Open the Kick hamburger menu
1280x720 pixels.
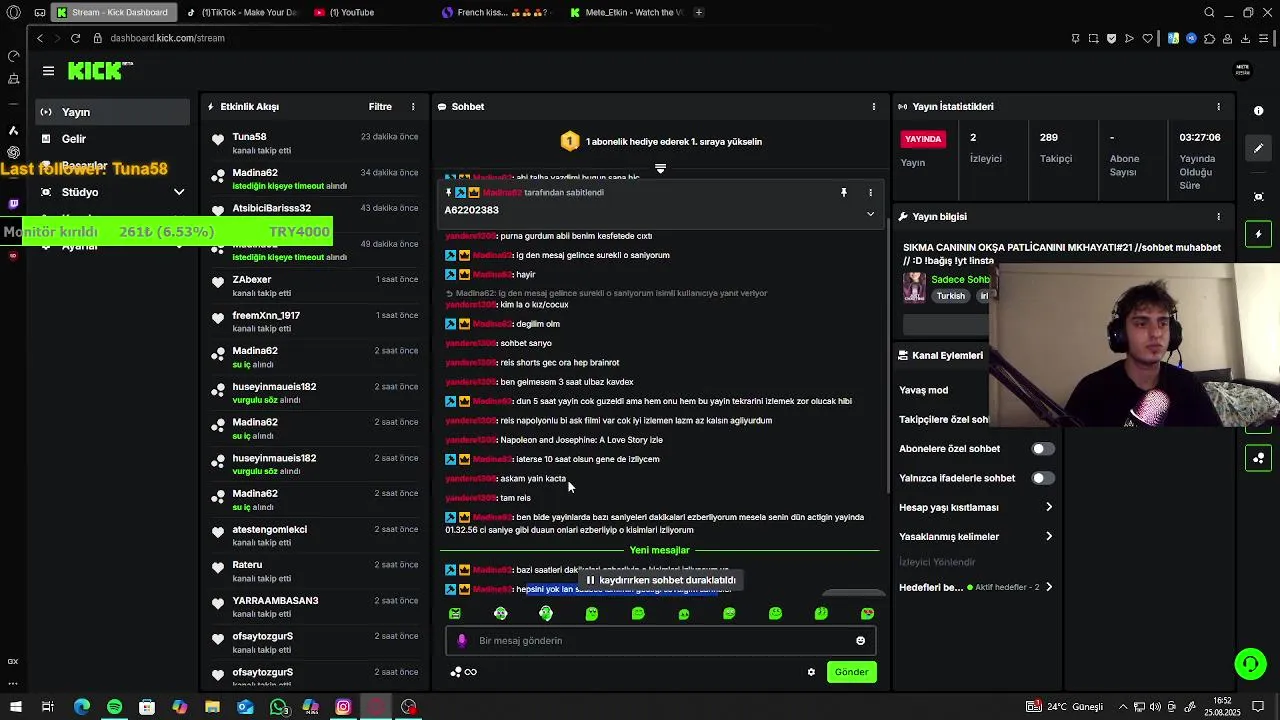point(48,71)
